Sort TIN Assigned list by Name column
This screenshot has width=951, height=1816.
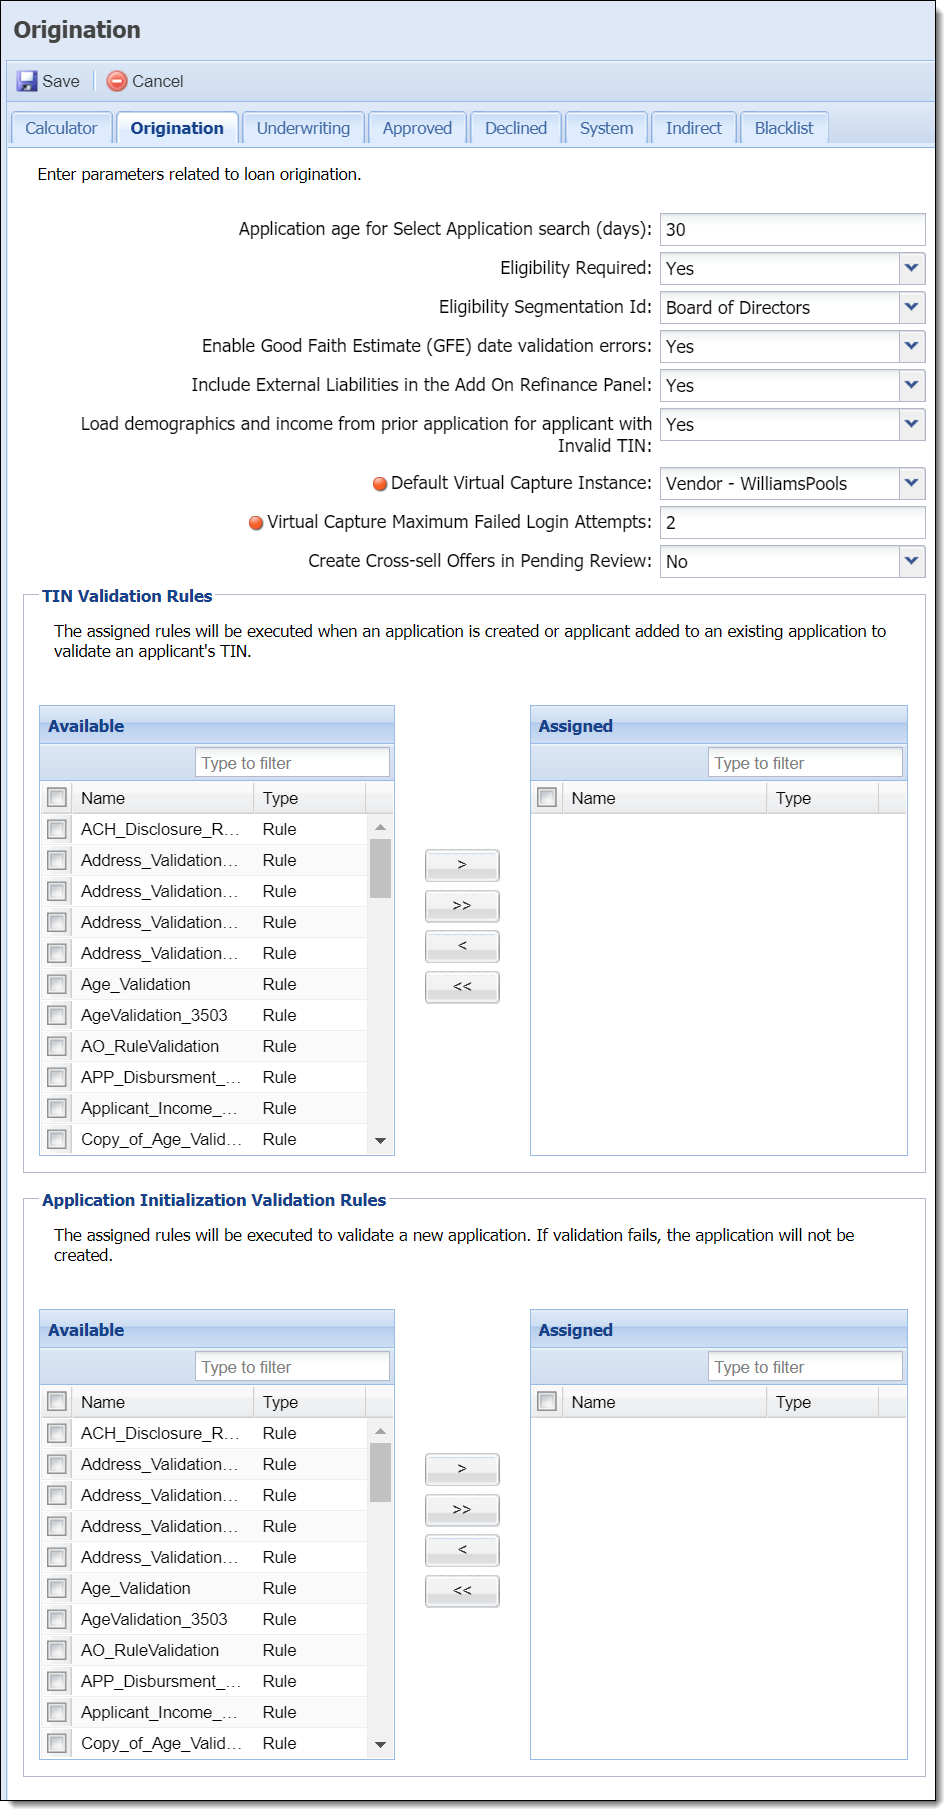click(664, 798)
